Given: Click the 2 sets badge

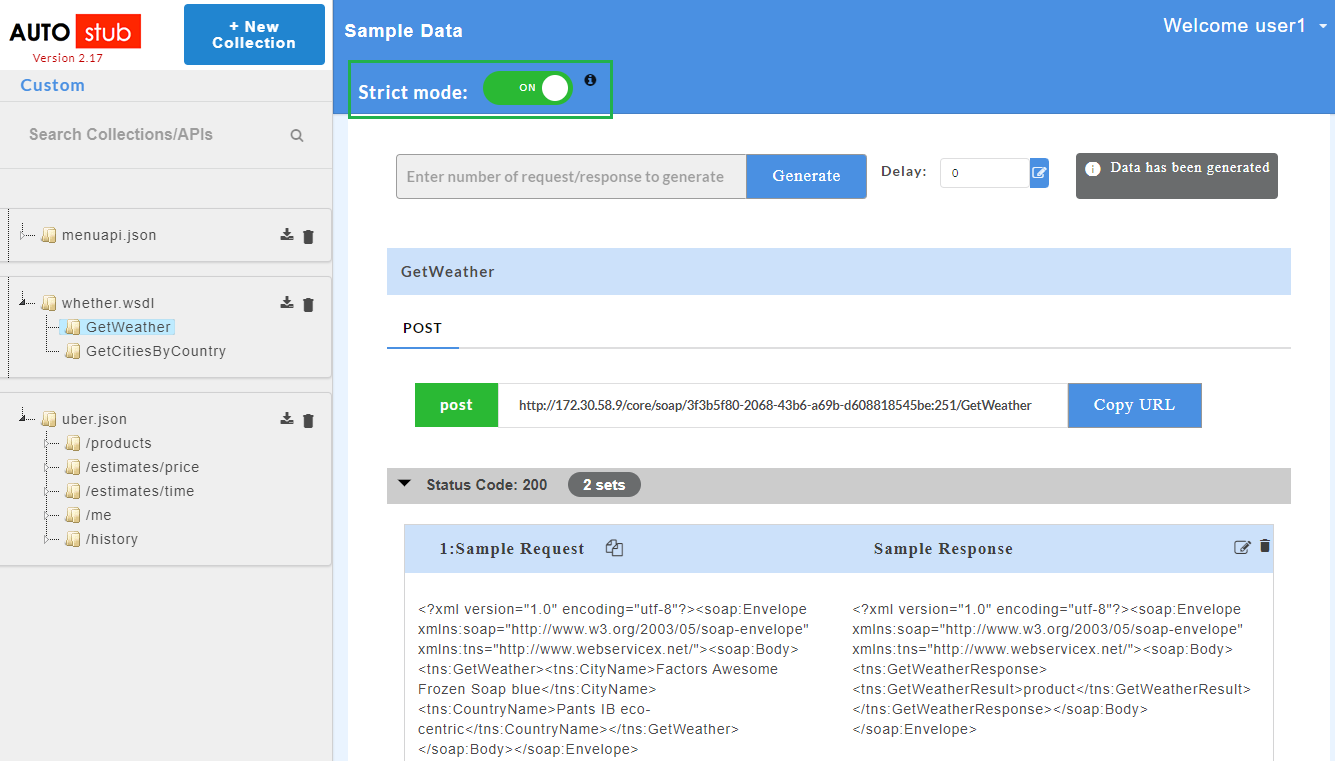Looking at the screenshot, I should click(604, 485).
